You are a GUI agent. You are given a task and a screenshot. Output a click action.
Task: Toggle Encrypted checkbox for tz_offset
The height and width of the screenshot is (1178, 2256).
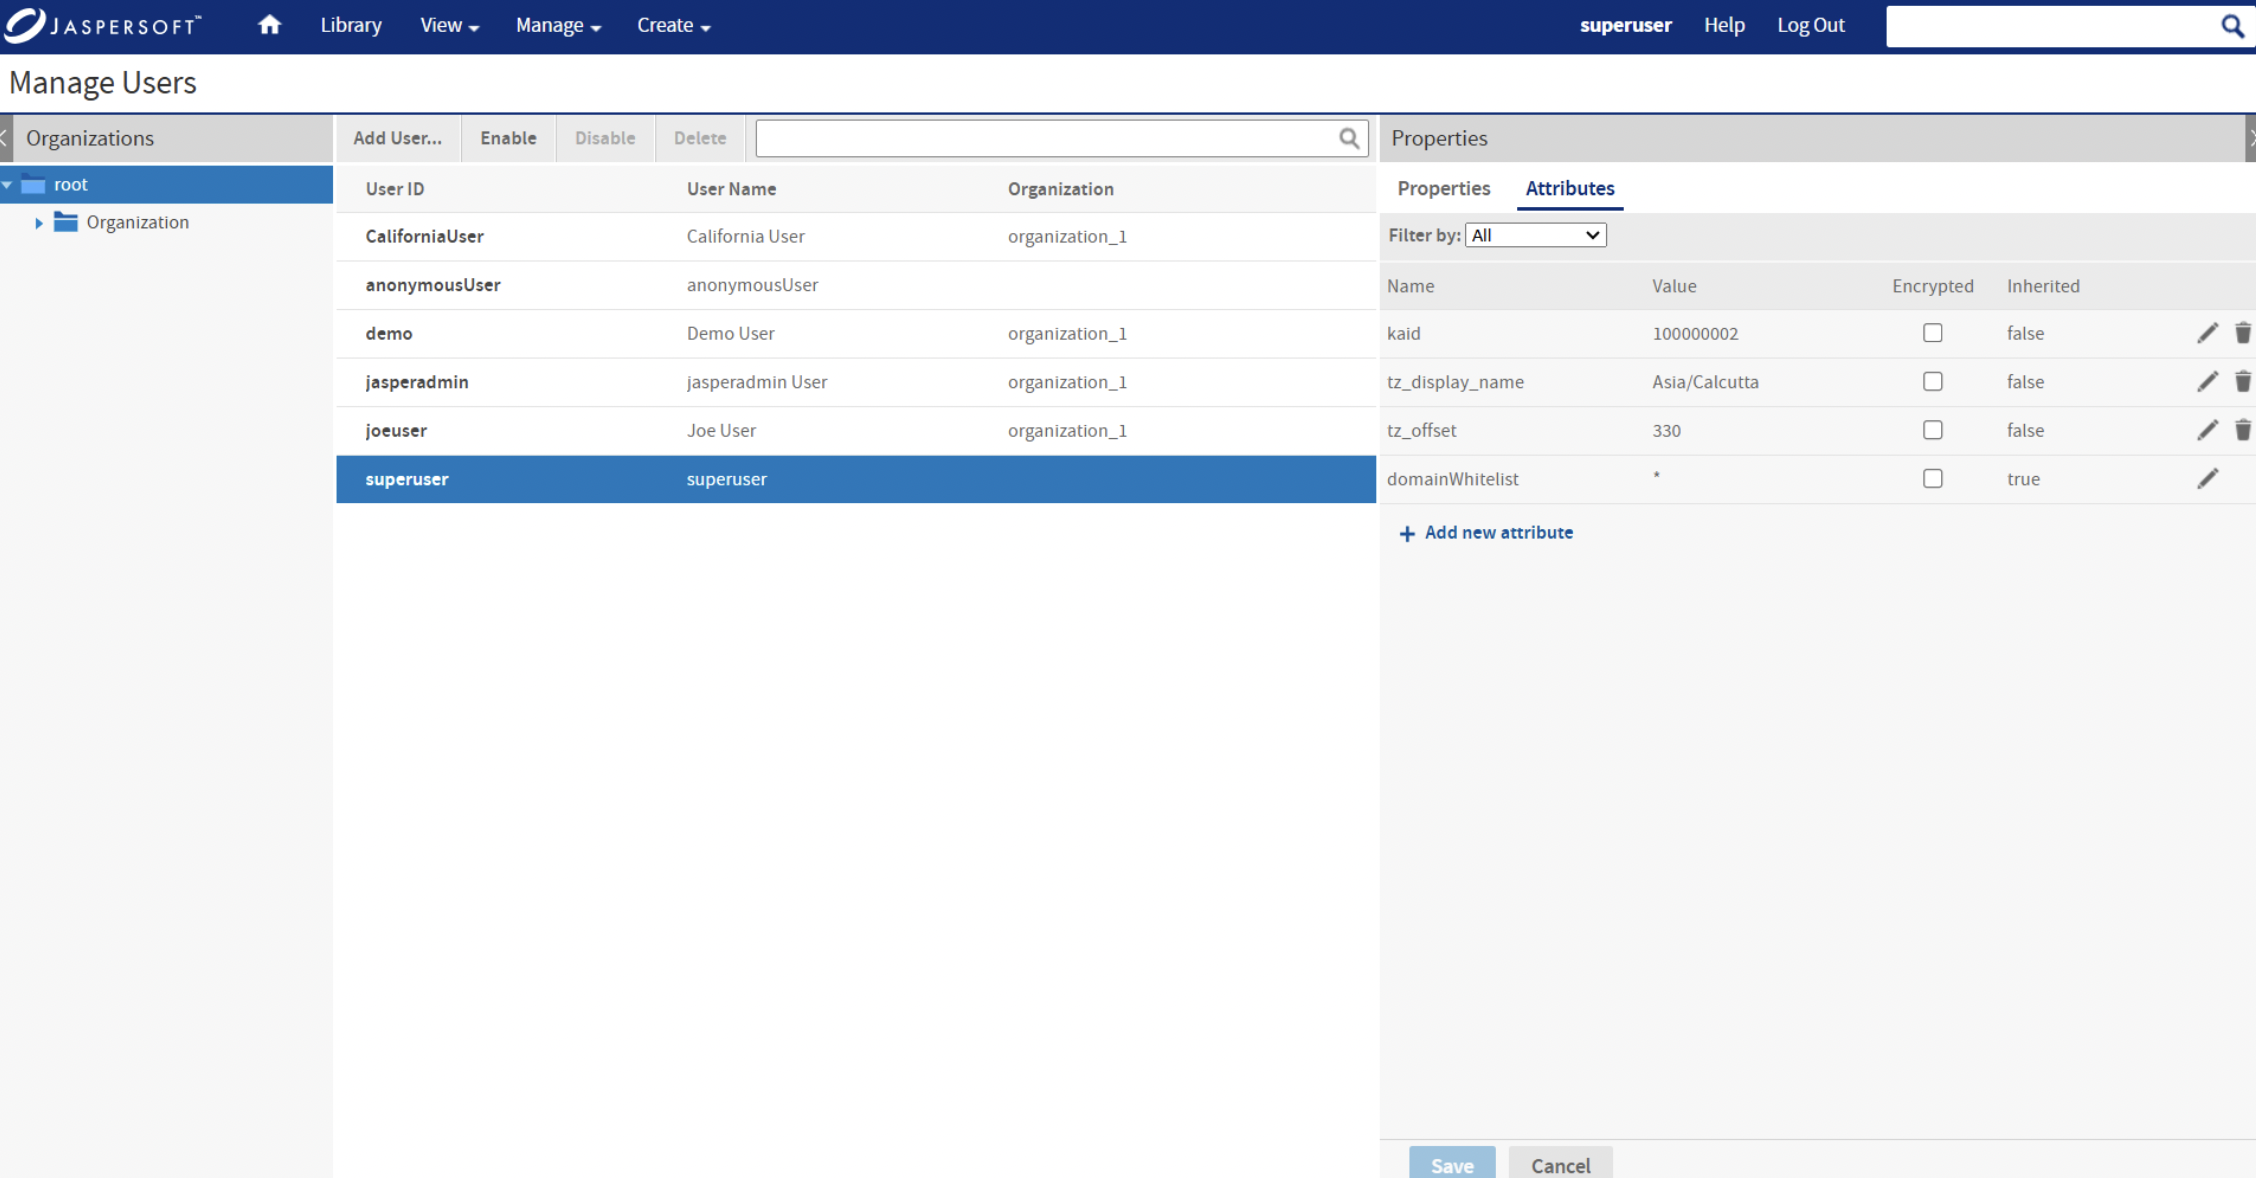tap(1932, 430)
